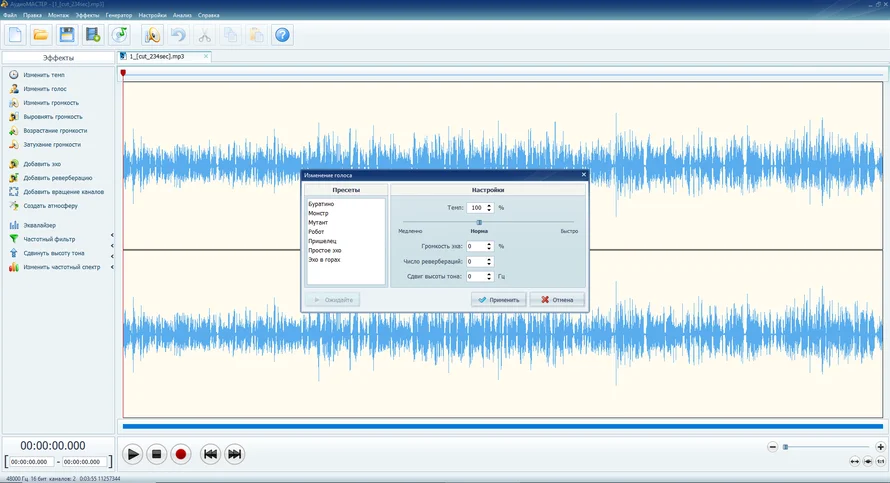
Task: Open the Справка menu
Action: (209, 15)
